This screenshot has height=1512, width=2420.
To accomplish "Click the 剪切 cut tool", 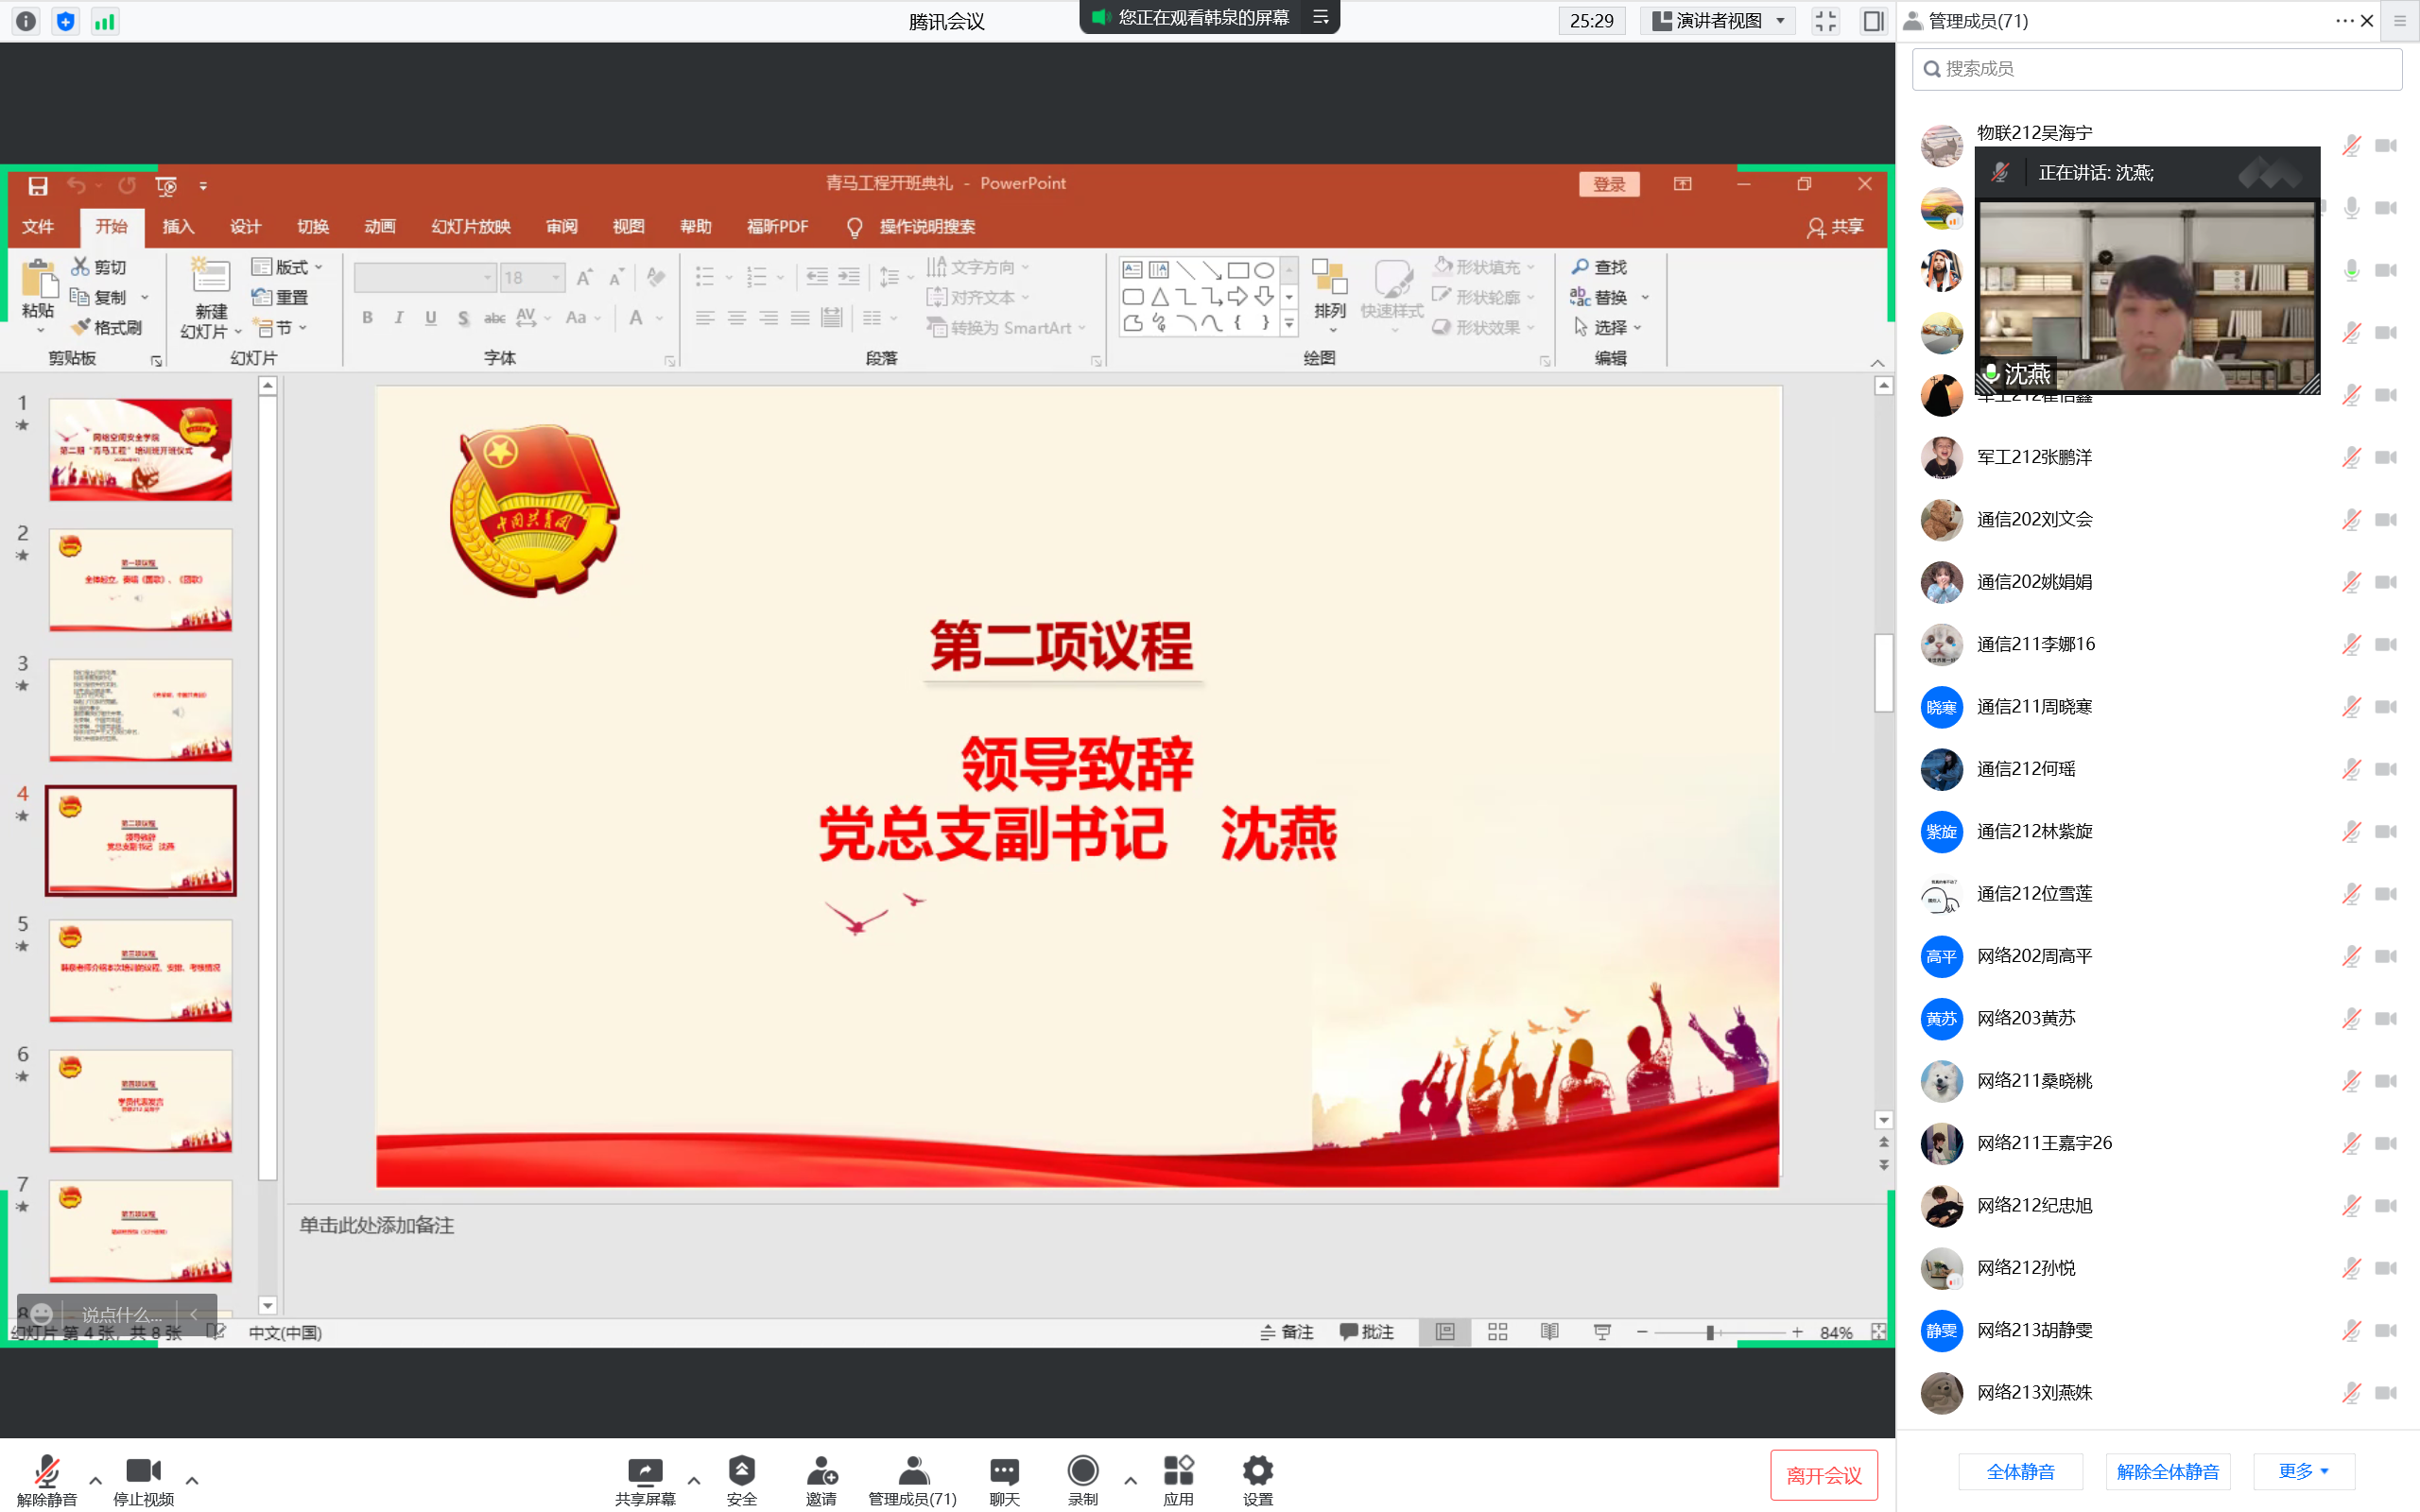I will tap(98, 267).
